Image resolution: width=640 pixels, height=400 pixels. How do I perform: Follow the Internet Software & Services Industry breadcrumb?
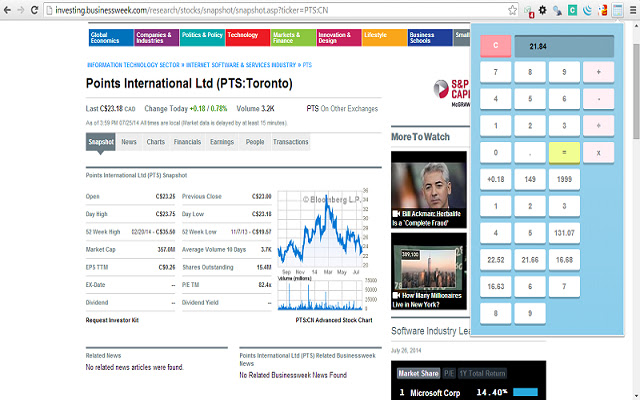tap(241, 65)
